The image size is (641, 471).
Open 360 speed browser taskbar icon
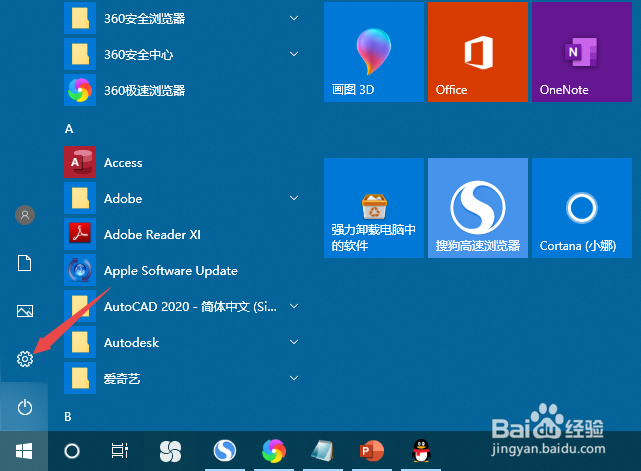point(273,451)
